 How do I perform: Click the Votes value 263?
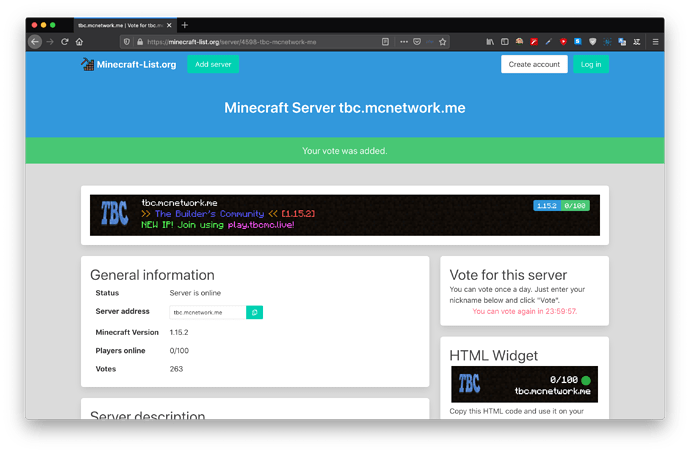tap(176, 369)
